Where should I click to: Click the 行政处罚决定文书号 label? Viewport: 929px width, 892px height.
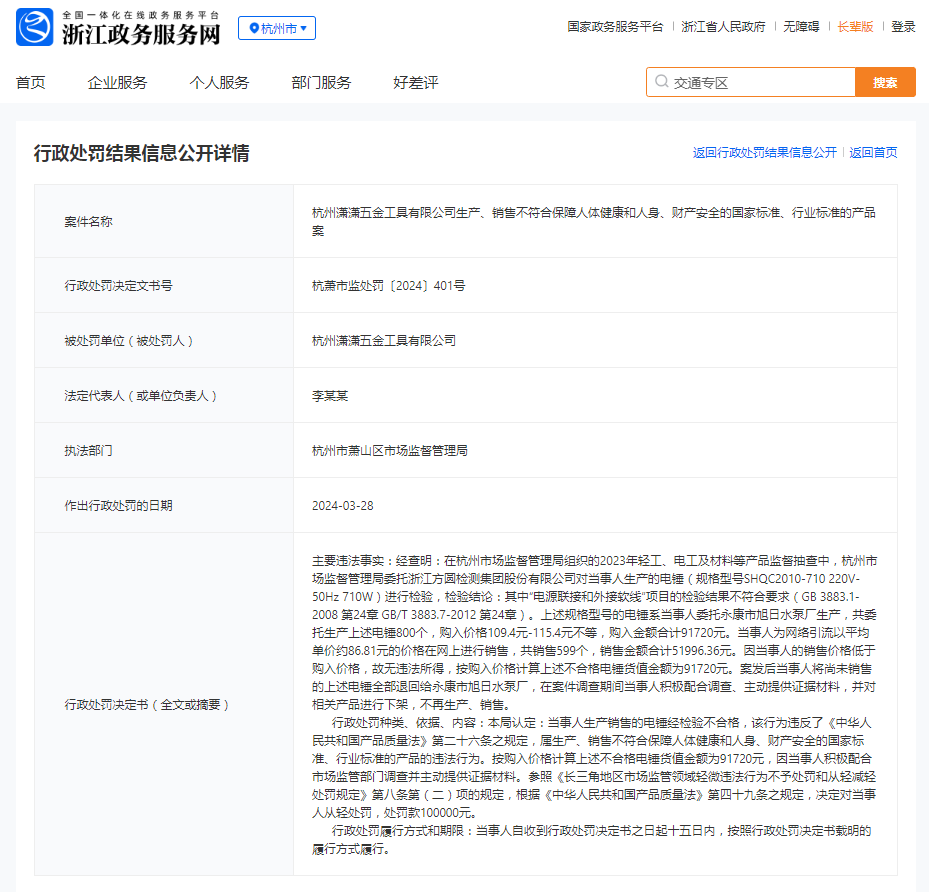point(118,285)
